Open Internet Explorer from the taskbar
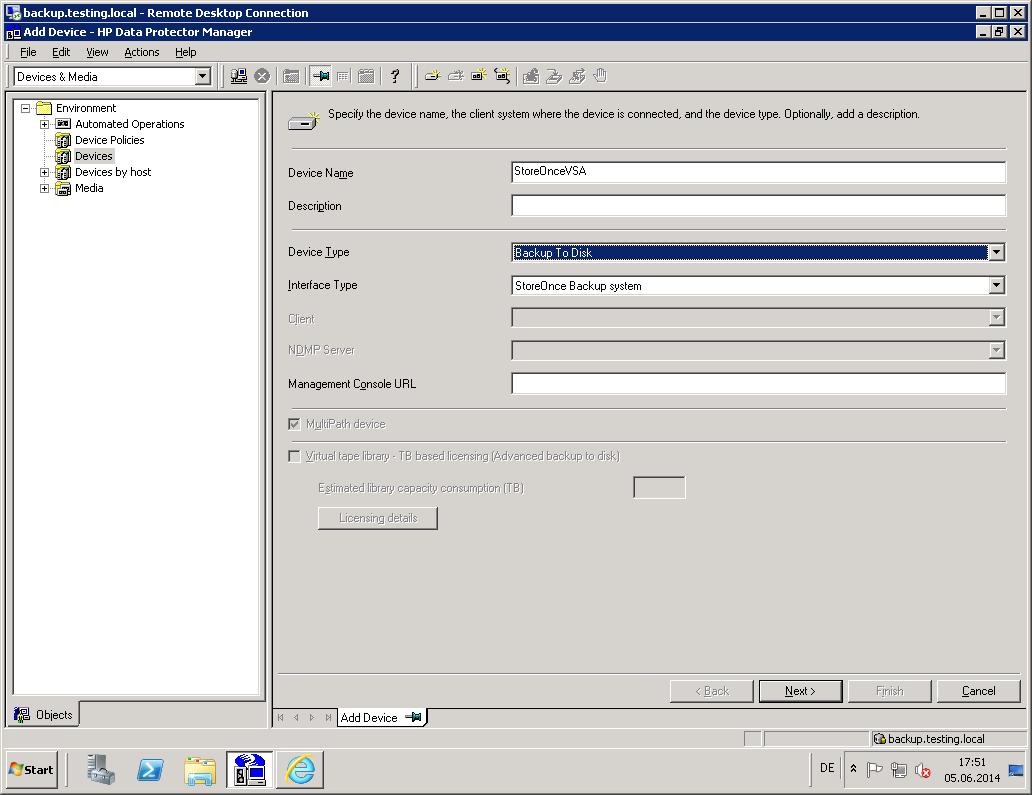Viewport: 1032px width, 795px height. pos(300,769)
